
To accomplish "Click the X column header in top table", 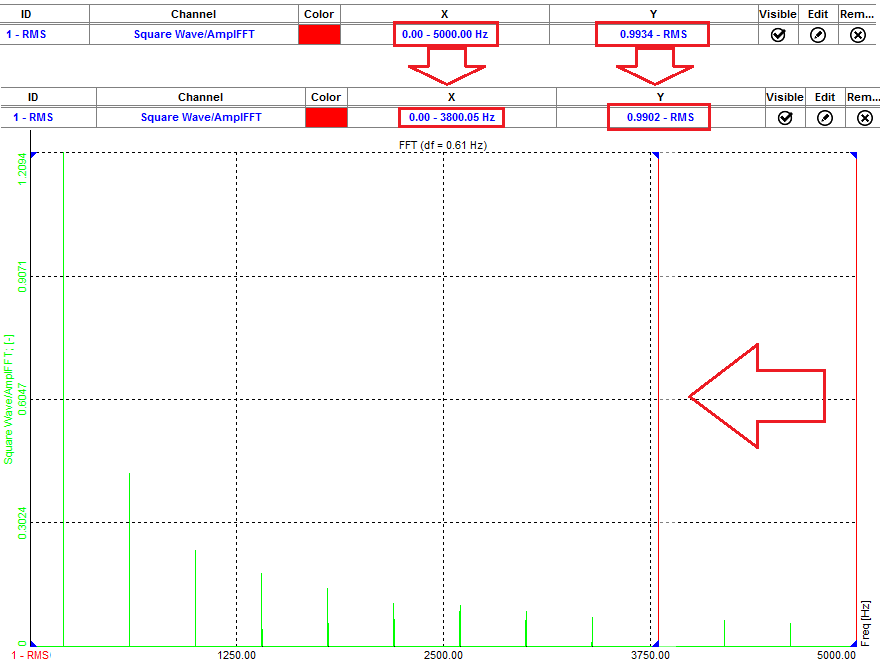I will (444, 14).
